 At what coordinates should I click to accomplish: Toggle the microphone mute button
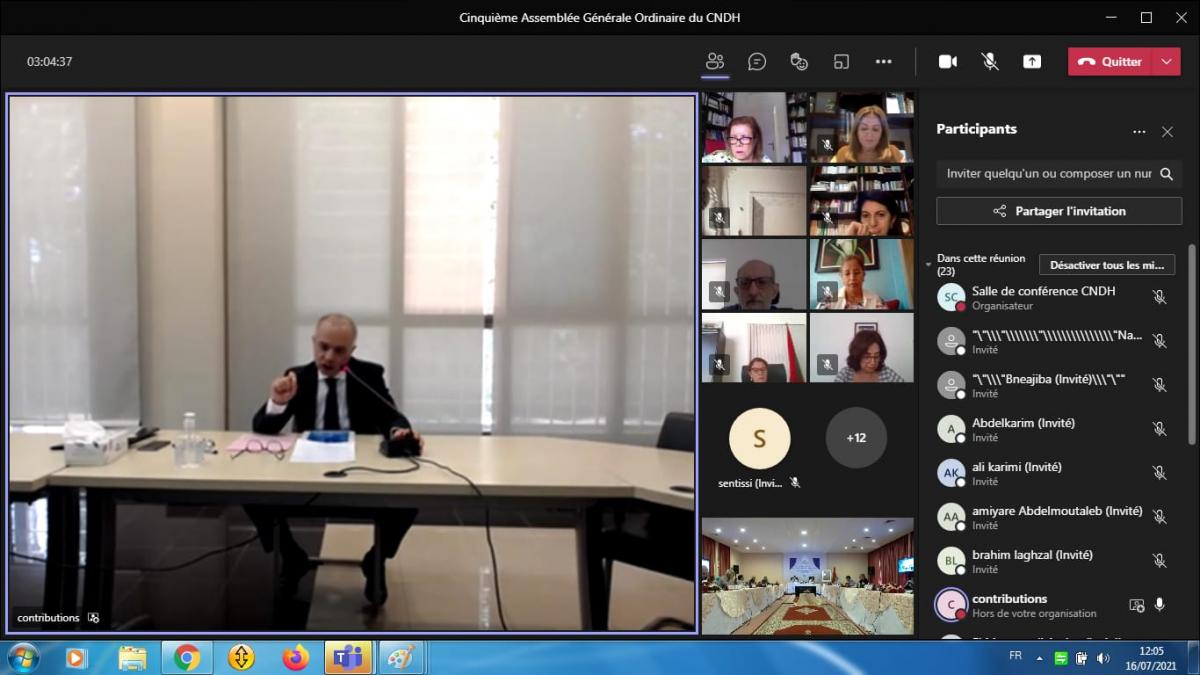coord(989,61)
